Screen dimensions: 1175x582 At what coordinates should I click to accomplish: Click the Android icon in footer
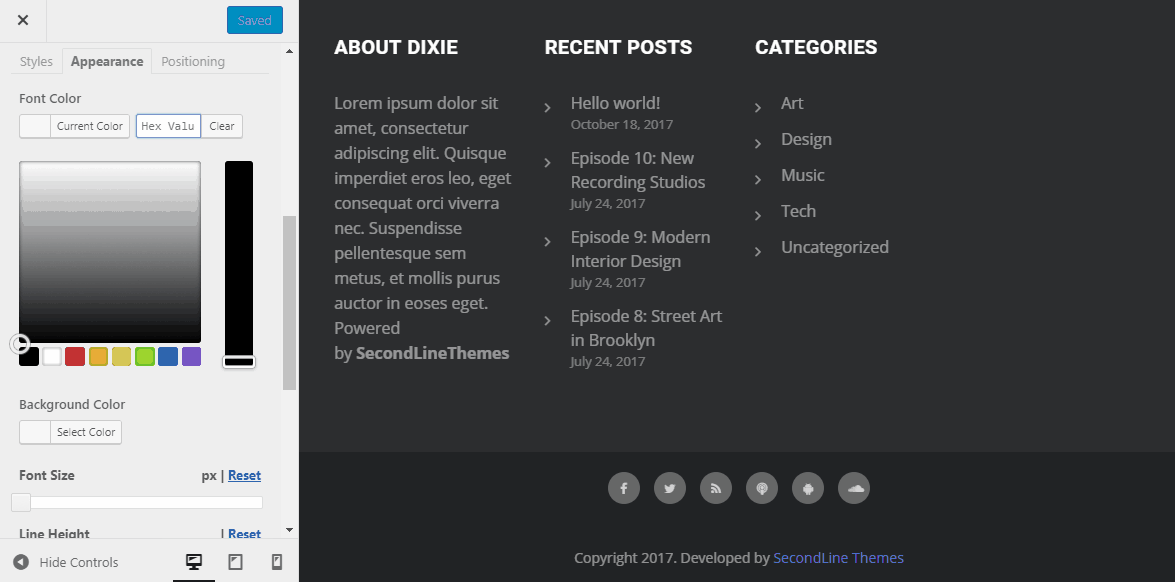click(808, 488)
